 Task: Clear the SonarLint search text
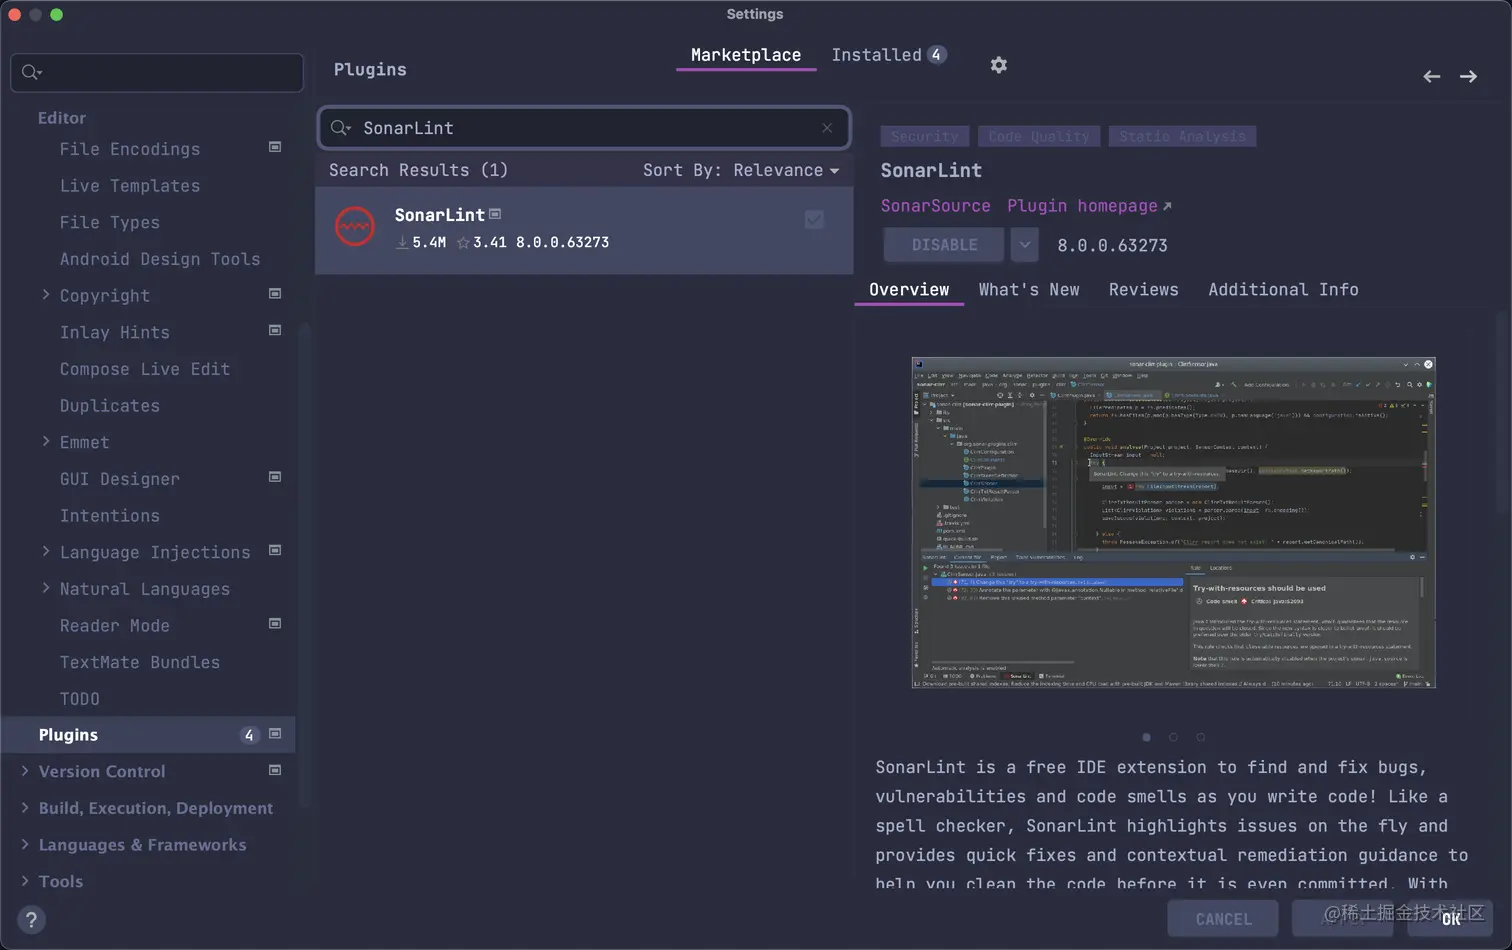[827, 128]
